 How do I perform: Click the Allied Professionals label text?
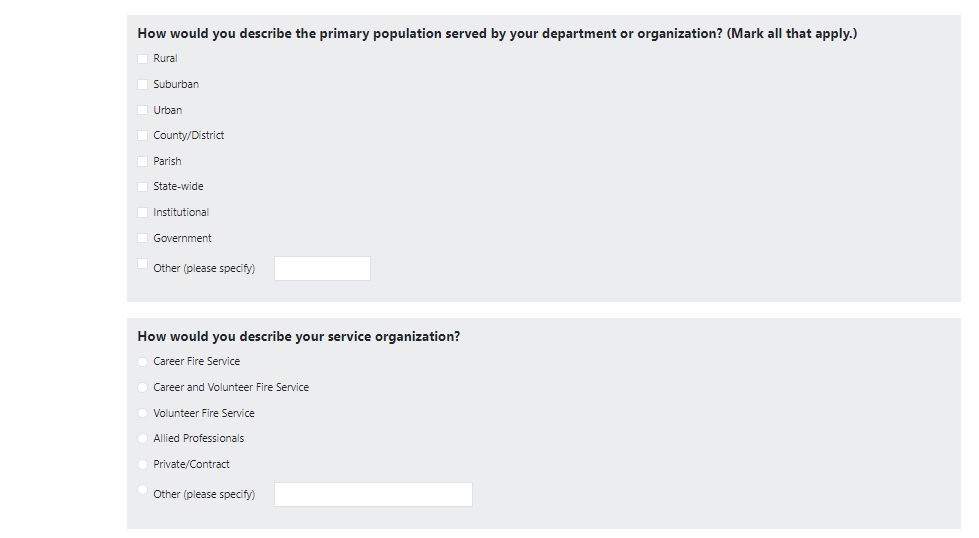[198, 438]
